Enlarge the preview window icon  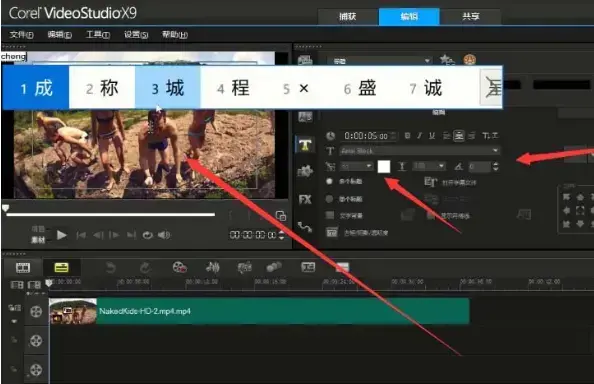[x=281, y=216]
